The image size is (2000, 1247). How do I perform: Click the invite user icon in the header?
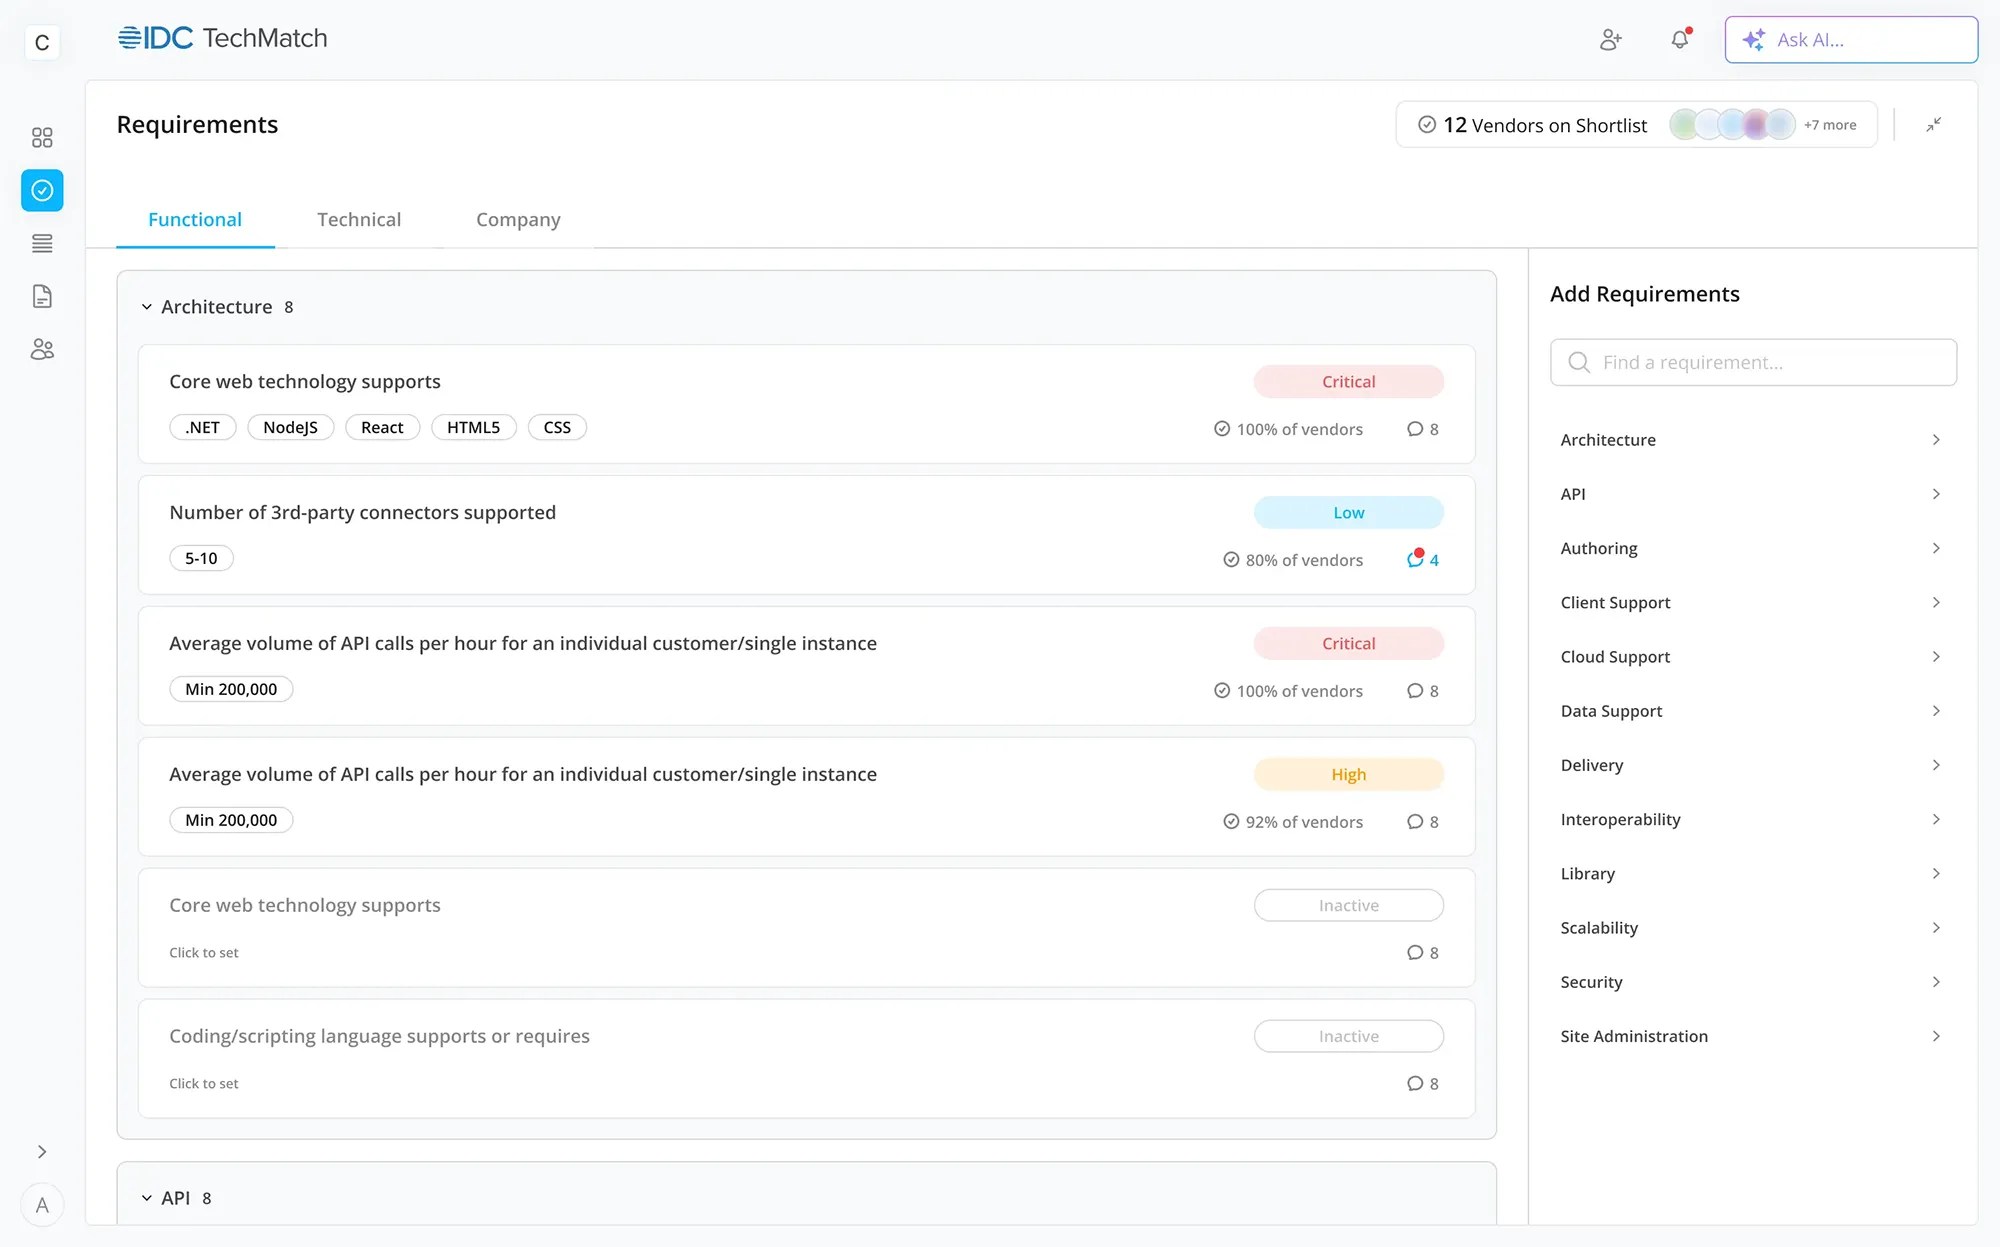[x=1610, y=40]
